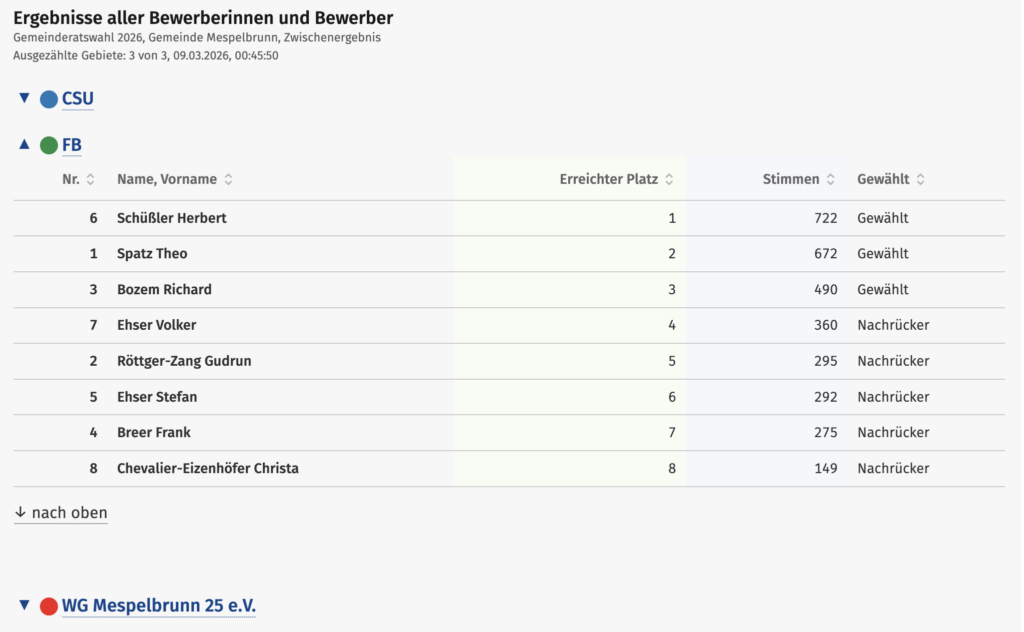Expand the CSU party section arrow
The image size is (1024, 632).
pos(25,98)
